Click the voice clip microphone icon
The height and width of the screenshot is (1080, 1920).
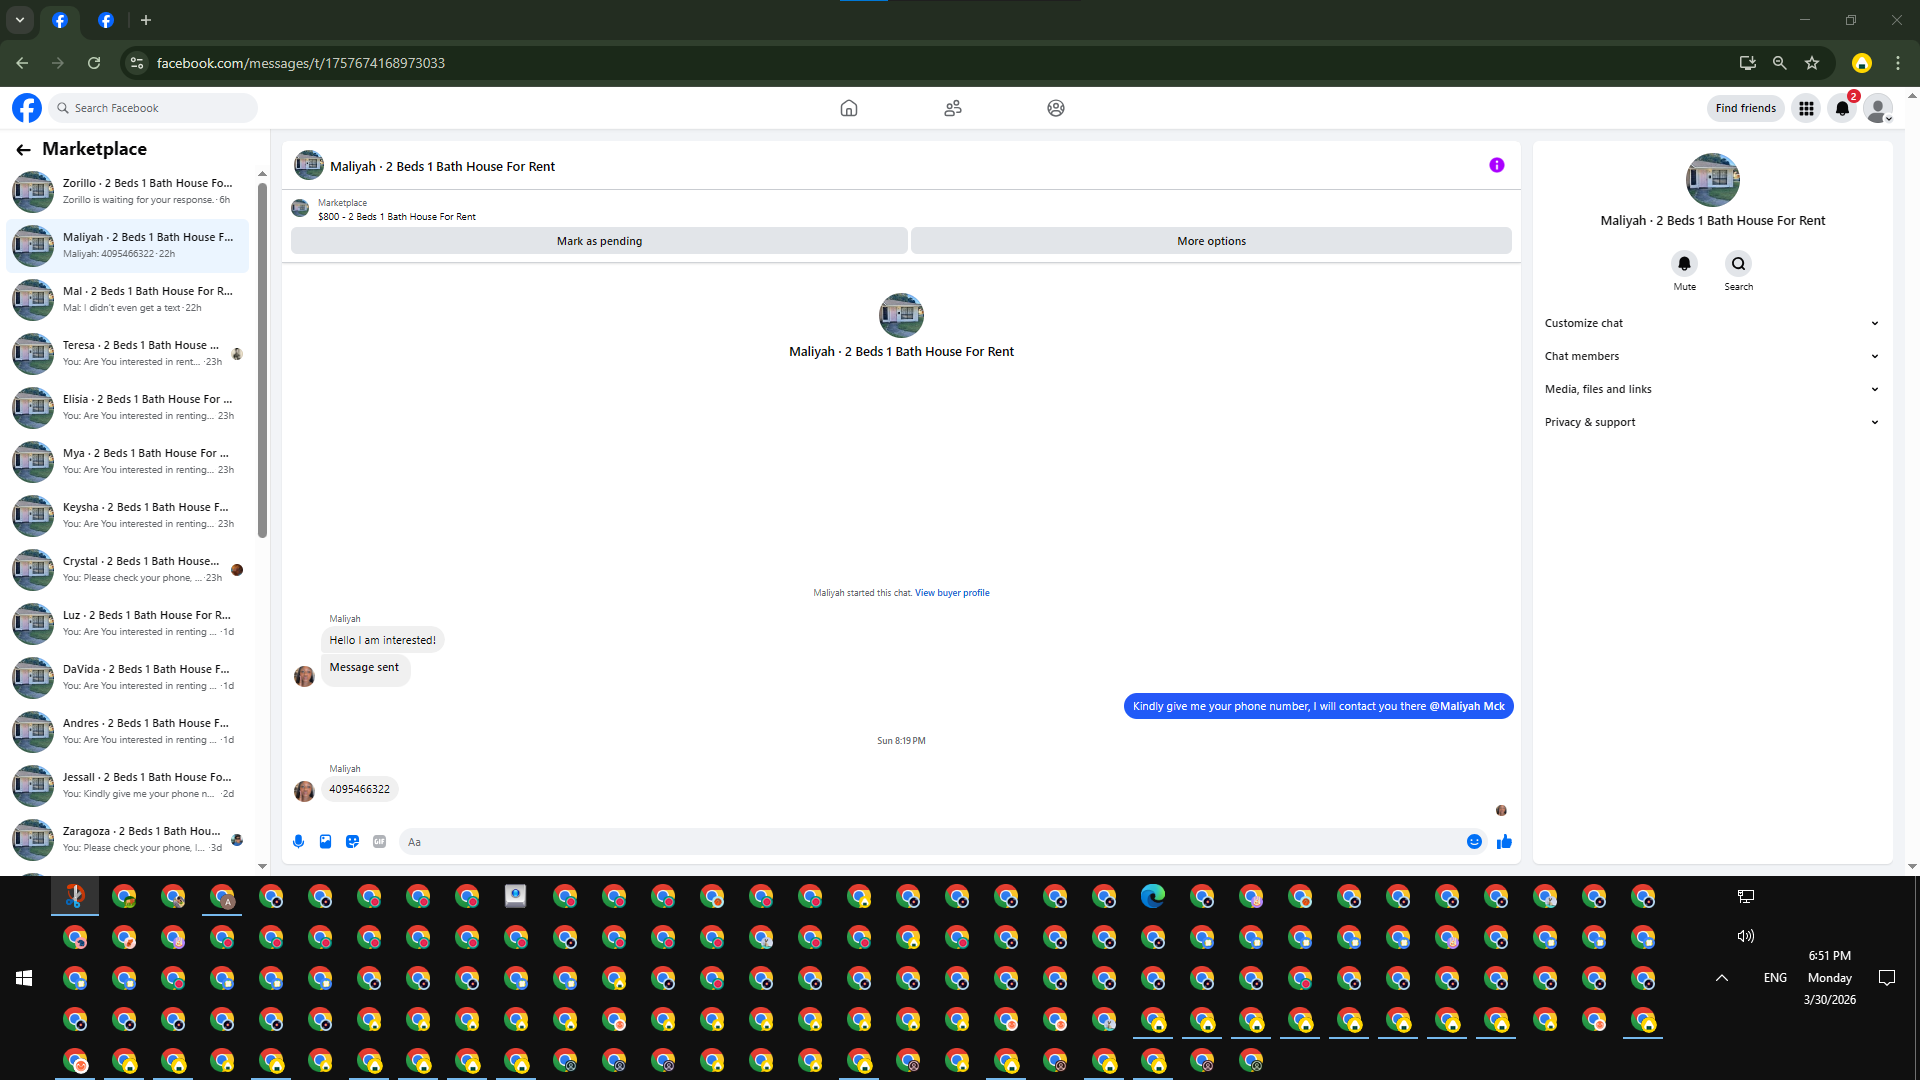298,842
